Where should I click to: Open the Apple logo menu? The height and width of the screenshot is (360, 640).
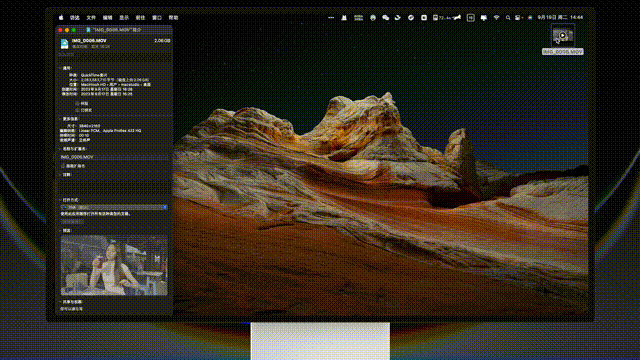pos(61,18)
